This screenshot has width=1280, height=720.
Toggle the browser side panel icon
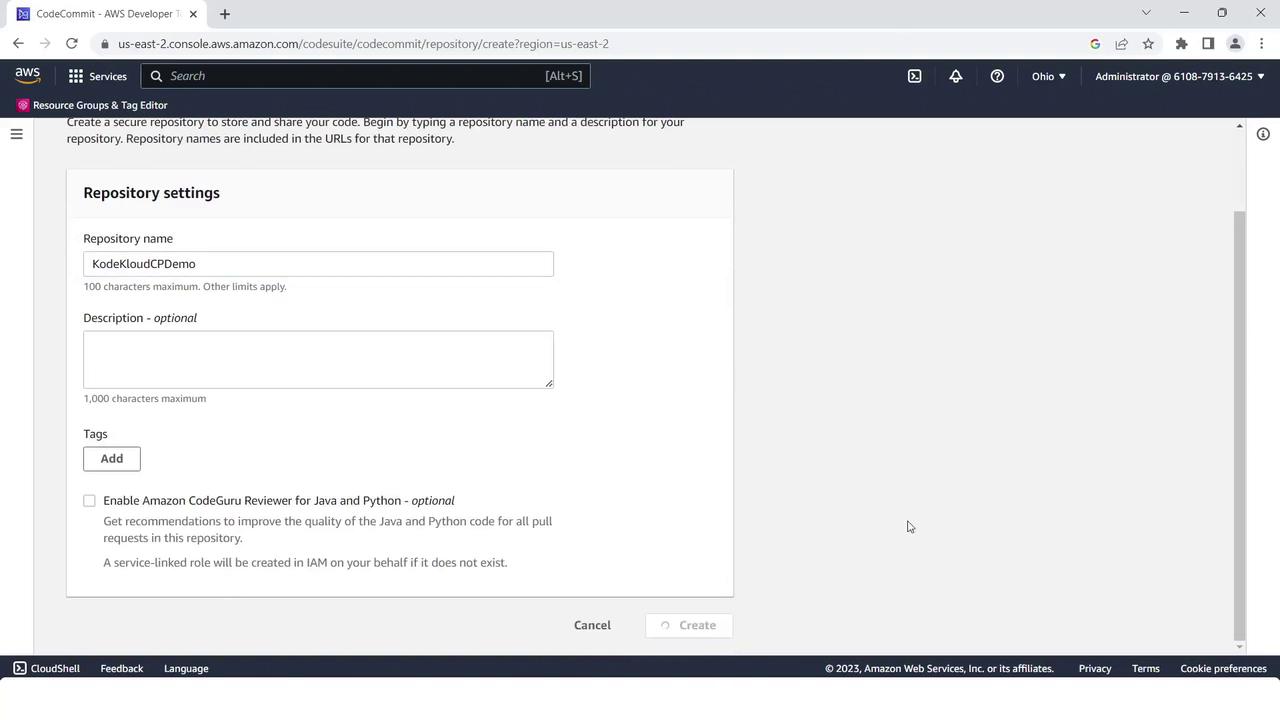(1208, 44)
